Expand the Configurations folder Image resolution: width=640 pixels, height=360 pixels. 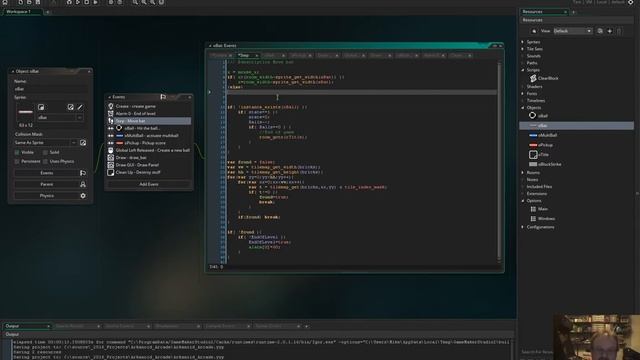(x=522, y=227)
